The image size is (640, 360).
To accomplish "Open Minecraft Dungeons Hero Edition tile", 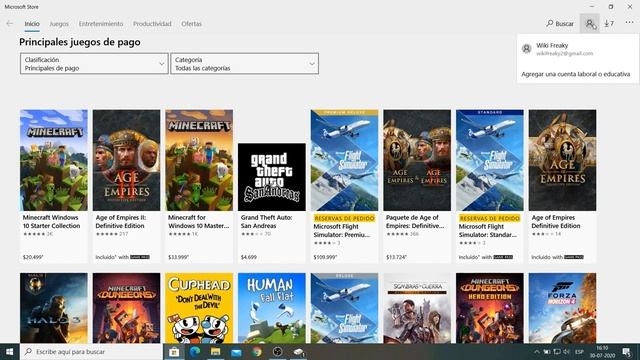I will [489, 308].
